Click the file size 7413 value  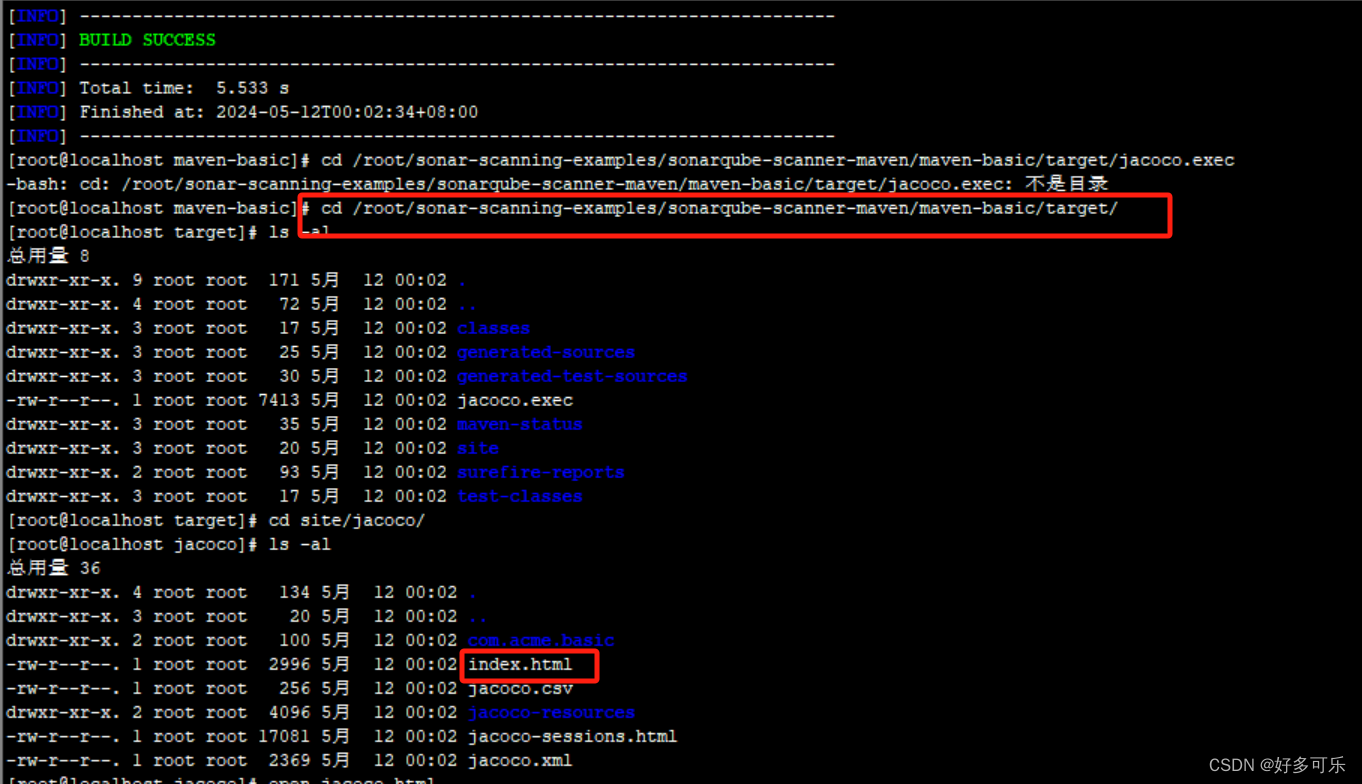point(278,400)
